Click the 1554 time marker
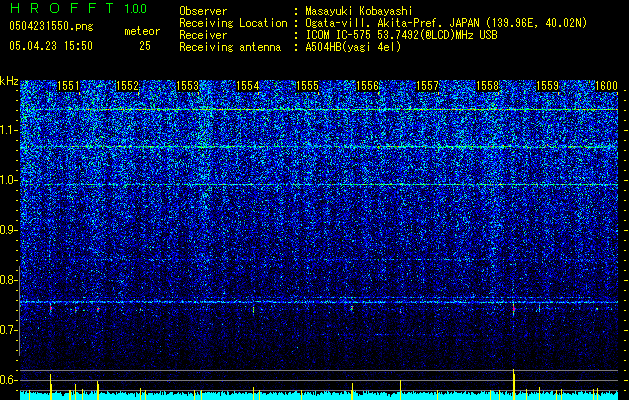The width and height of the screenshot is (629, 400). pyautogui.click(x=248, y=86)
